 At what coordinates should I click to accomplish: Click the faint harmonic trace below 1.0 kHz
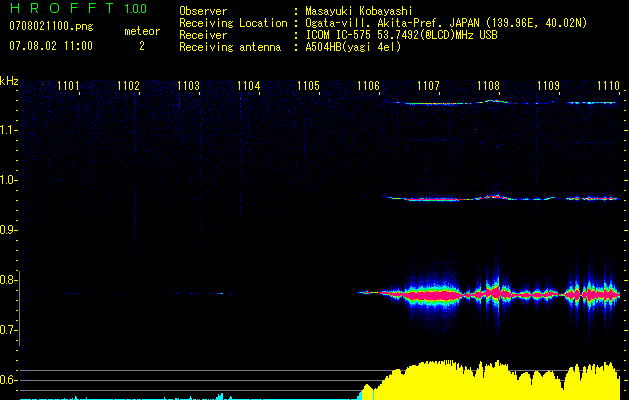[x=501, y=198]
